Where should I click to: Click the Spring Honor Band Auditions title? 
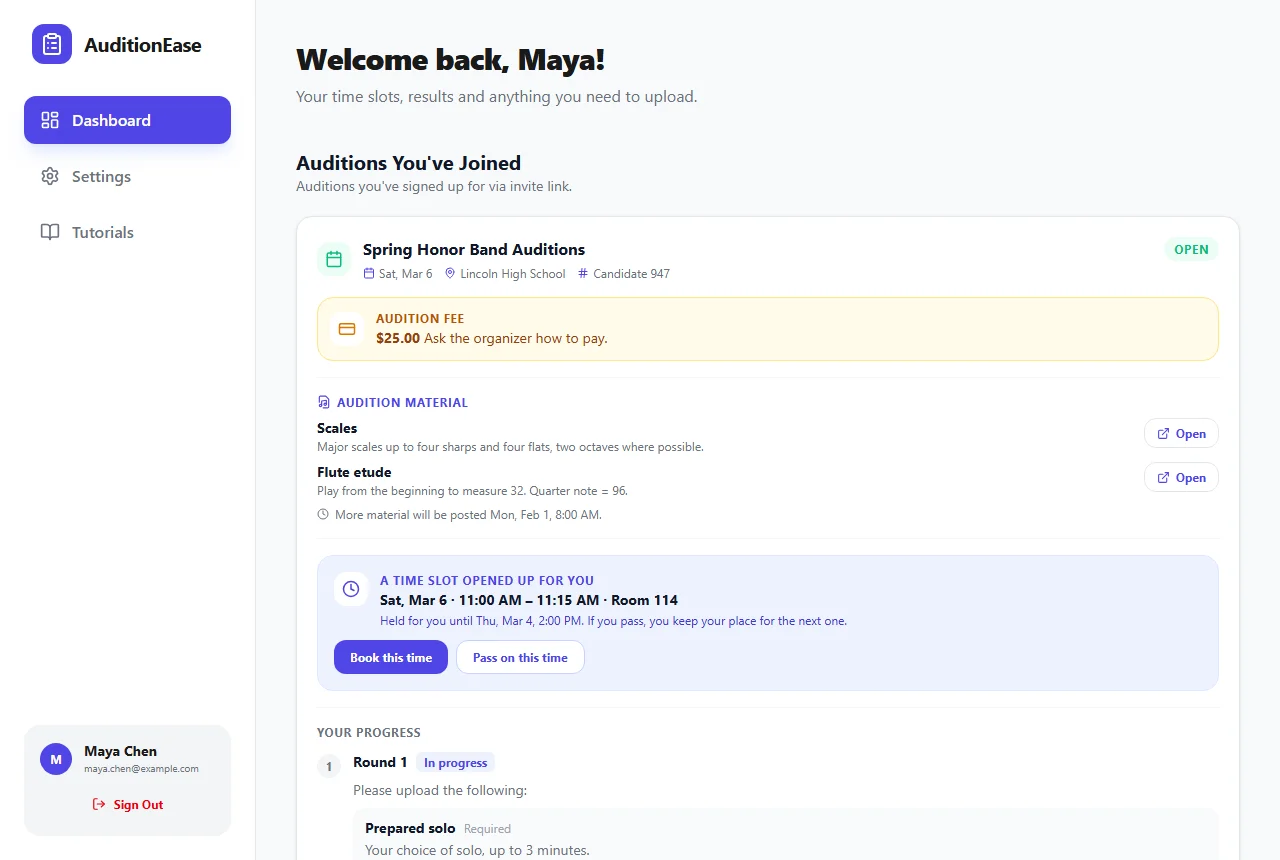pyautogui.click(x=474, y=249)
